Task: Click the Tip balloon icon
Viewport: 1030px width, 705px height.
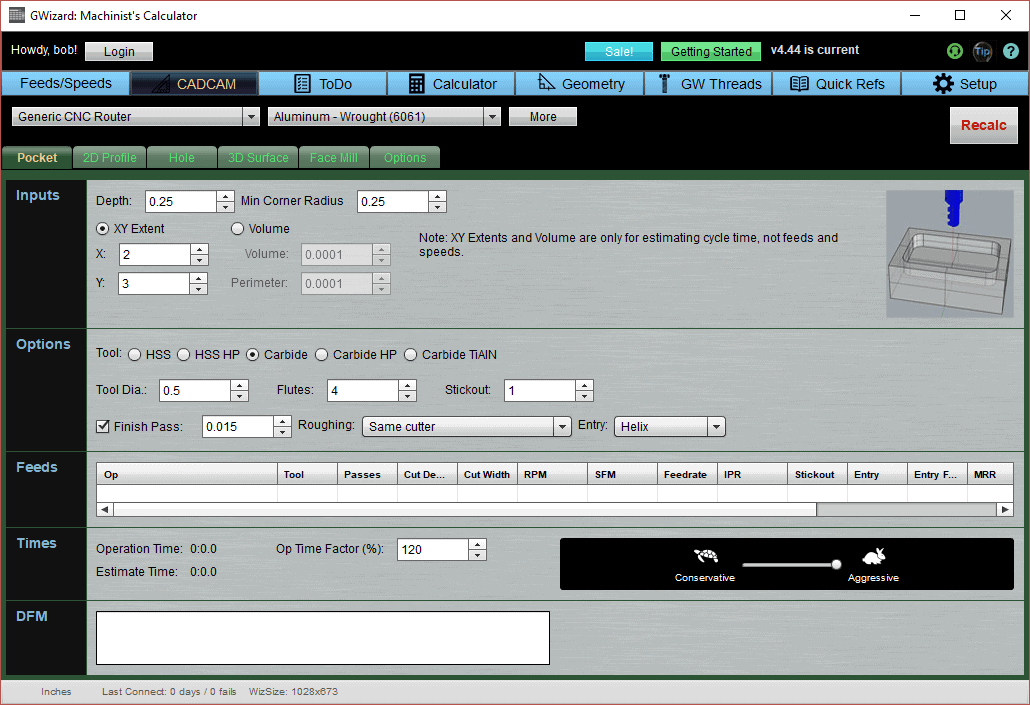Action: tap(983, 51)
